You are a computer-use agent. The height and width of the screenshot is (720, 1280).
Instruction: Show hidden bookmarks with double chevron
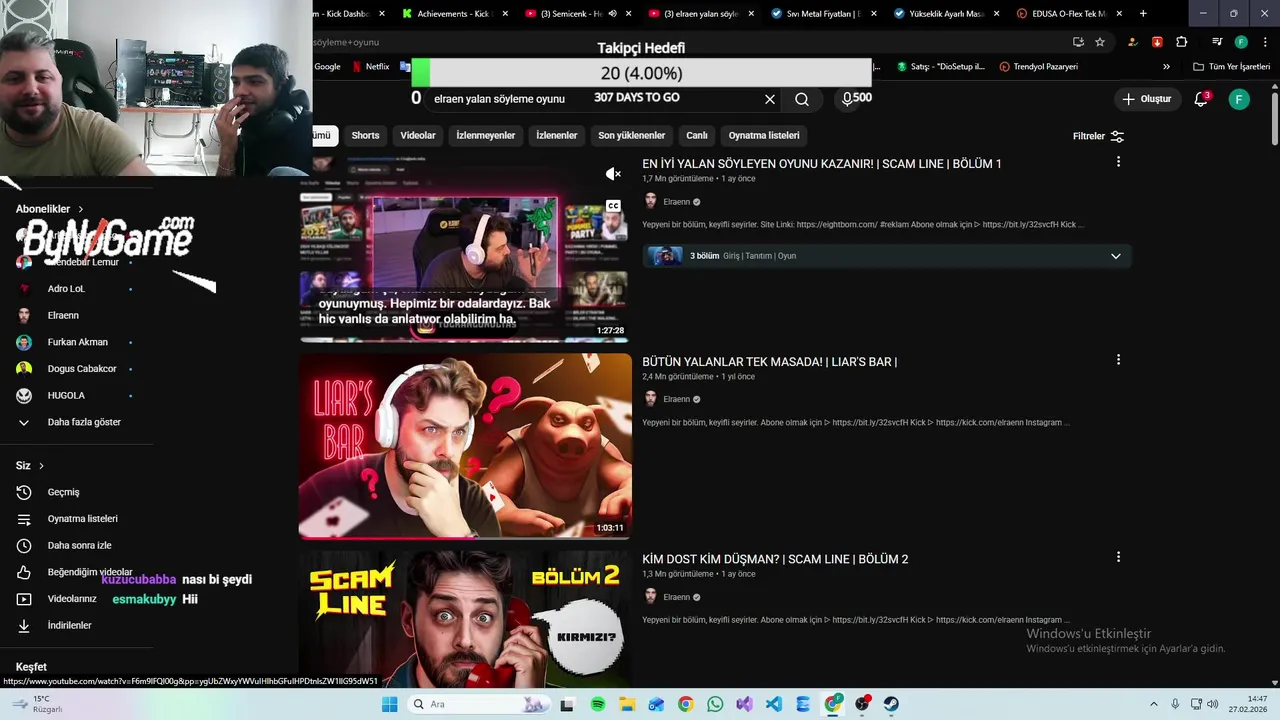(1166, 67)
